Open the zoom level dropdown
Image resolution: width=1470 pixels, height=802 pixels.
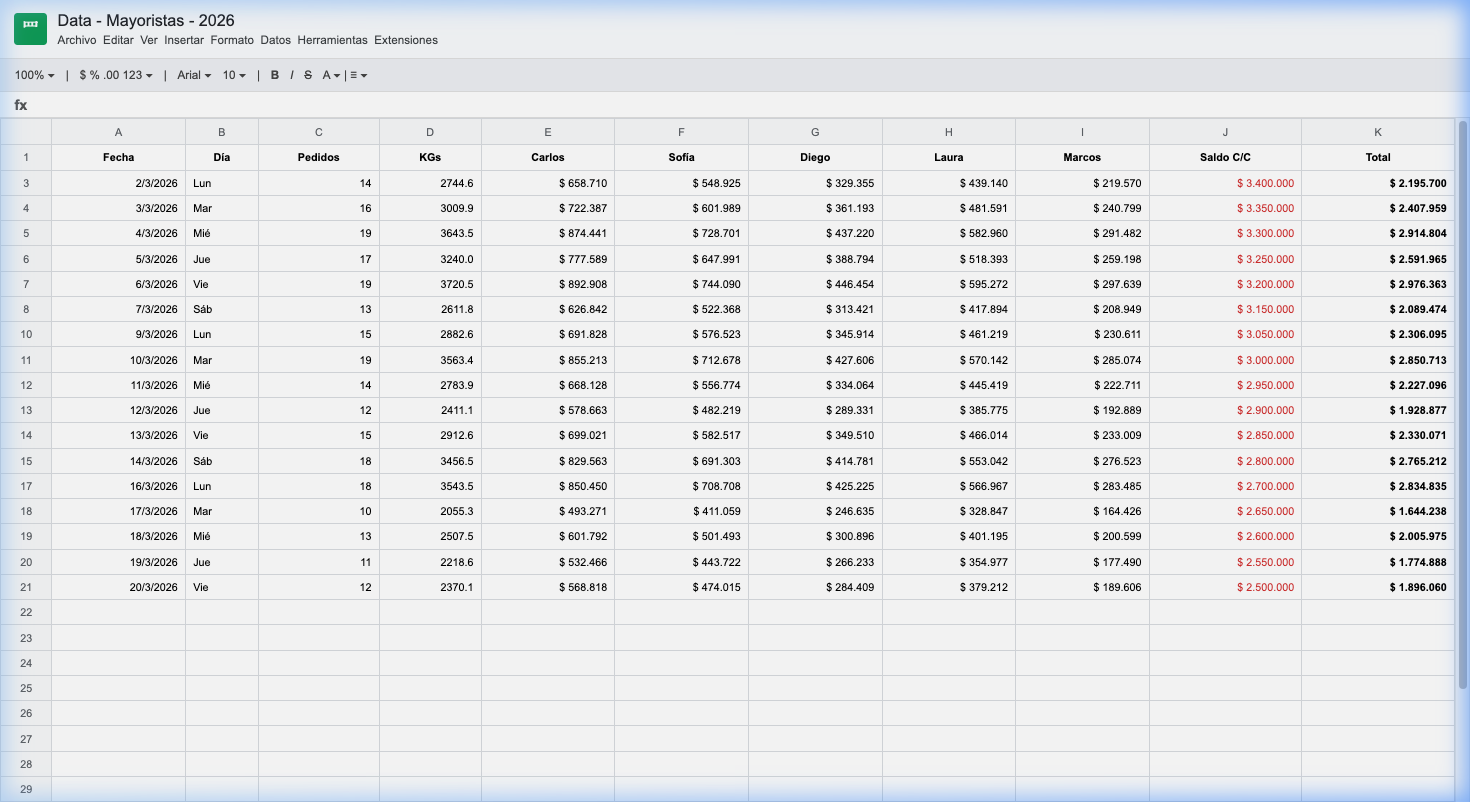coord(33,74)
